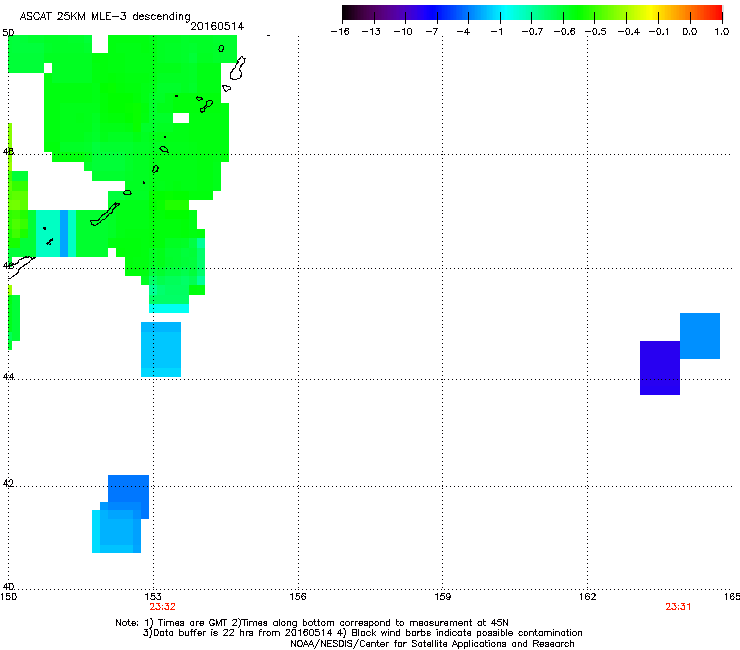Click latitude label 42 on the left axis
Image resolution: width=740 pixels, height=650 pixels.
click(x=8, y=483)
